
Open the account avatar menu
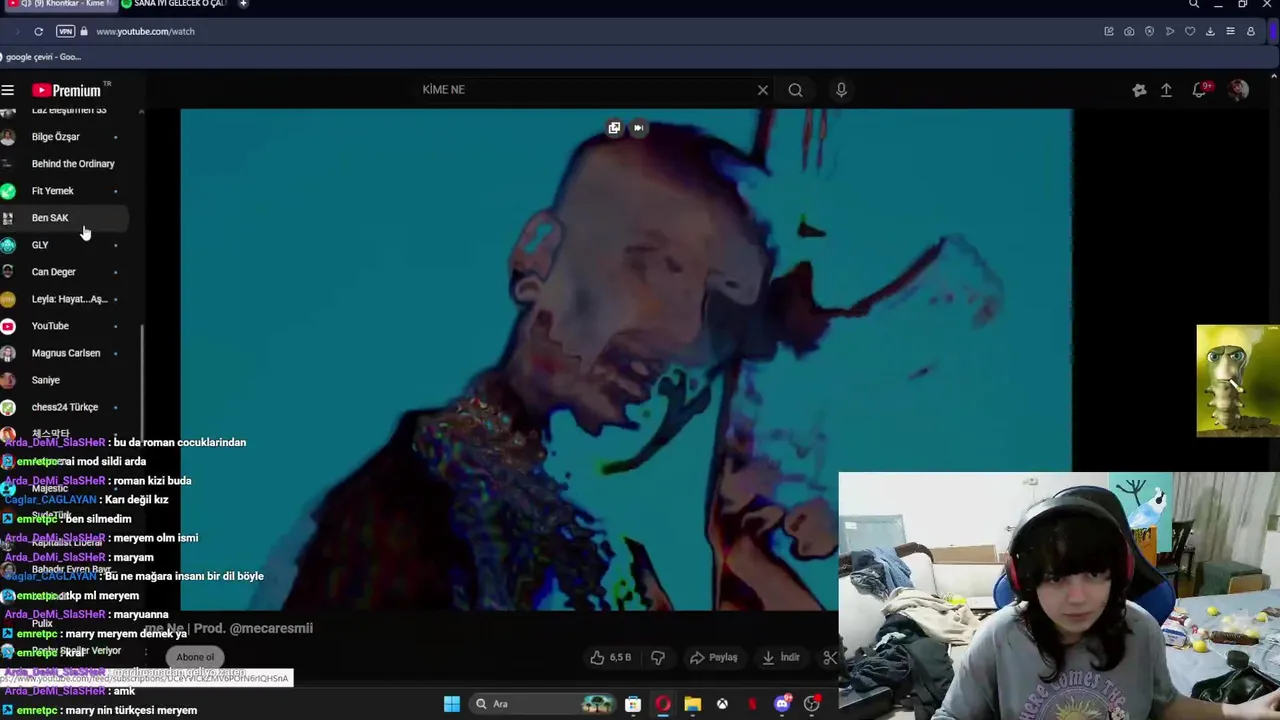(1238, 90)
